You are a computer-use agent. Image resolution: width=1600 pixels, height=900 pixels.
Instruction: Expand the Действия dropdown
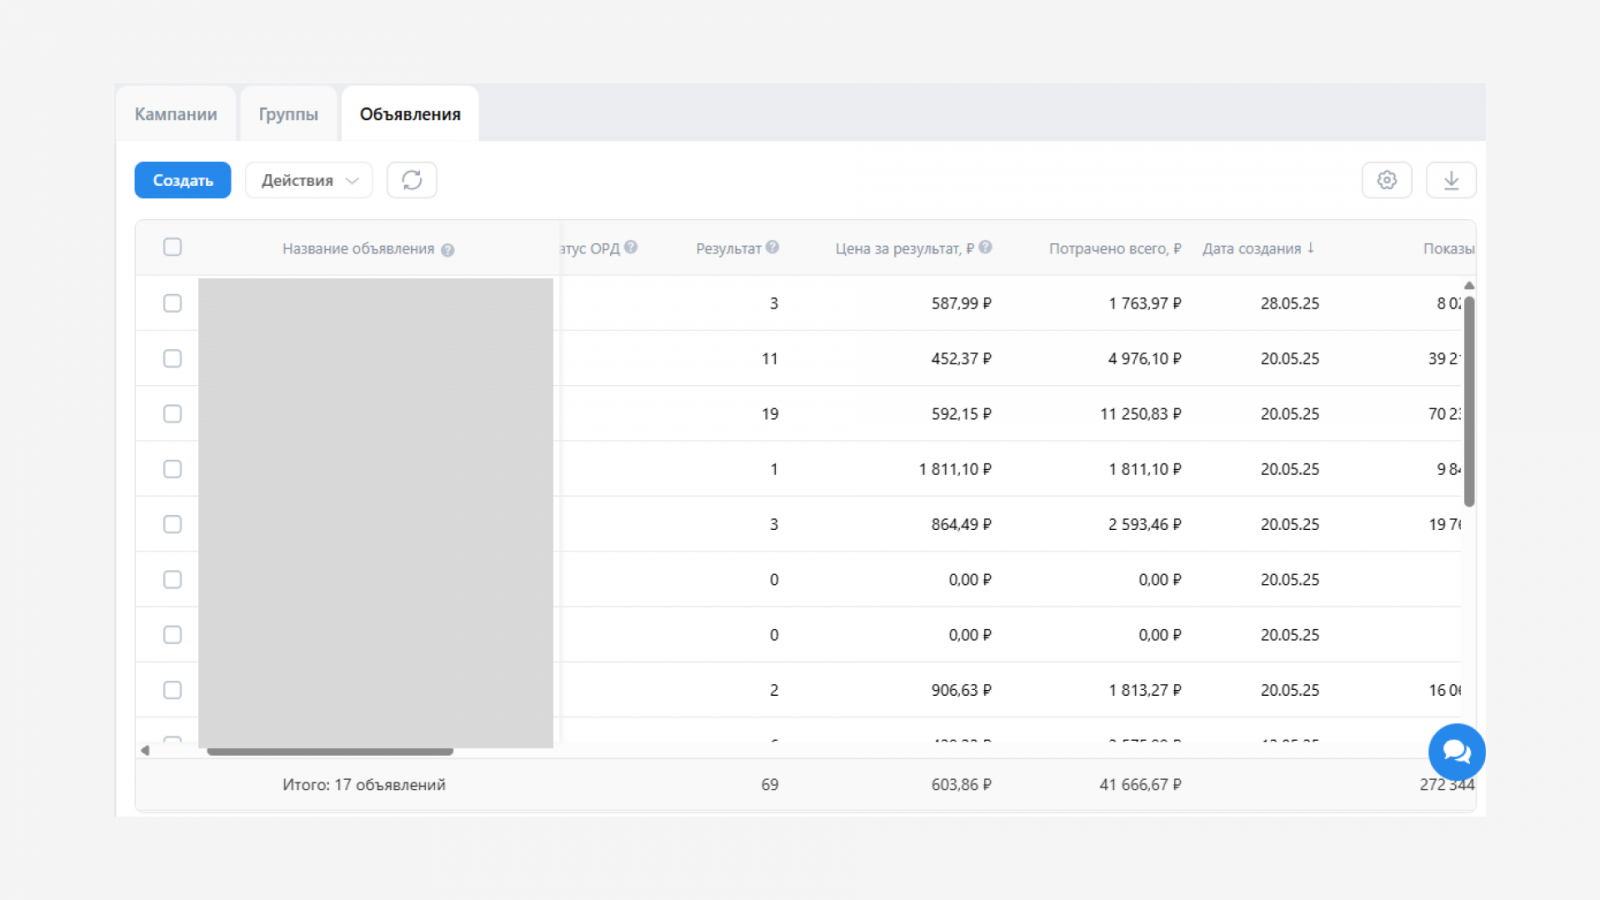tap(308, 180)
